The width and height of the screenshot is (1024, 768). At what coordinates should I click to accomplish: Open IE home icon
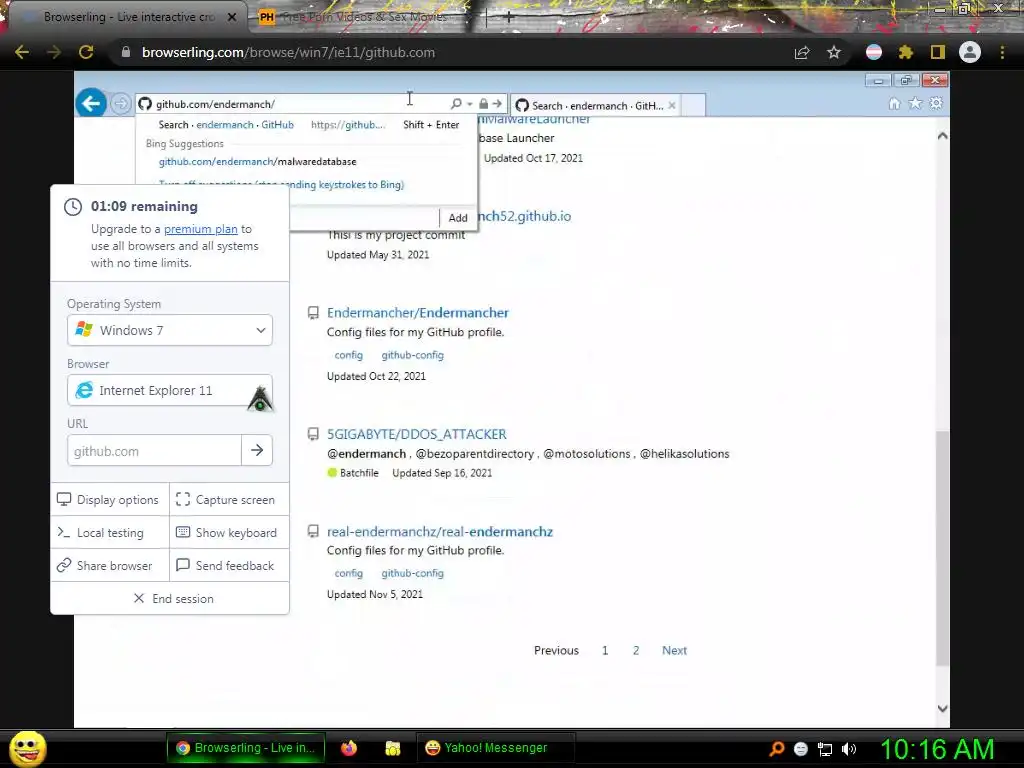[x=895, y=103]
